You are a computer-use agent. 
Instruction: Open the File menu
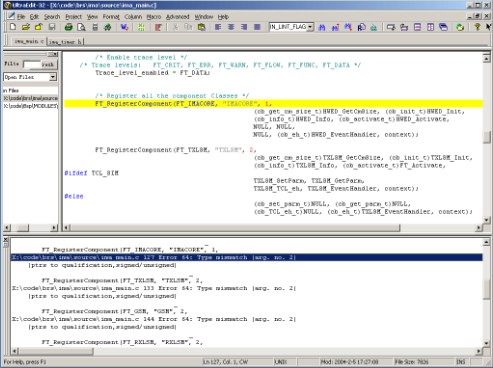[21, 17]
